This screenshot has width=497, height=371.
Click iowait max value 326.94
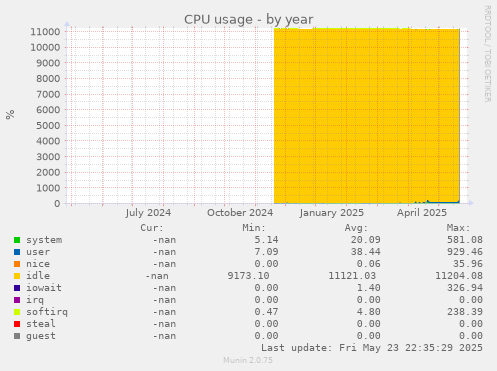click(465, 288)
